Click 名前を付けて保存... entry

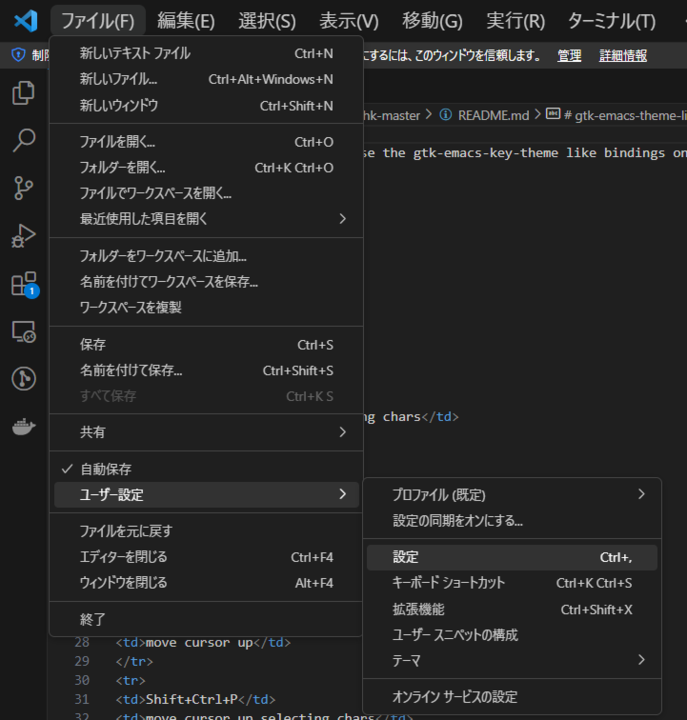pyautogui.click(x=206, y=370)
